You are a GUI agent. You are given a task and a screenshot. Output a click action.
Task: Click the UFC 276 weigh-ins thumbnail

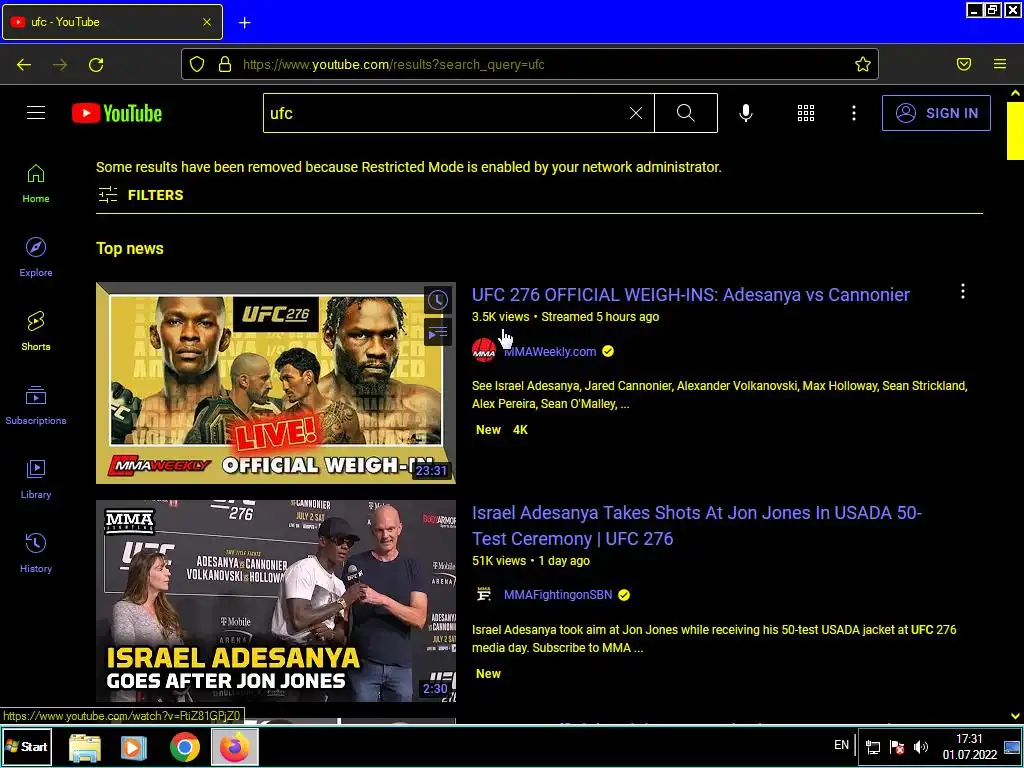click(276, 383)
